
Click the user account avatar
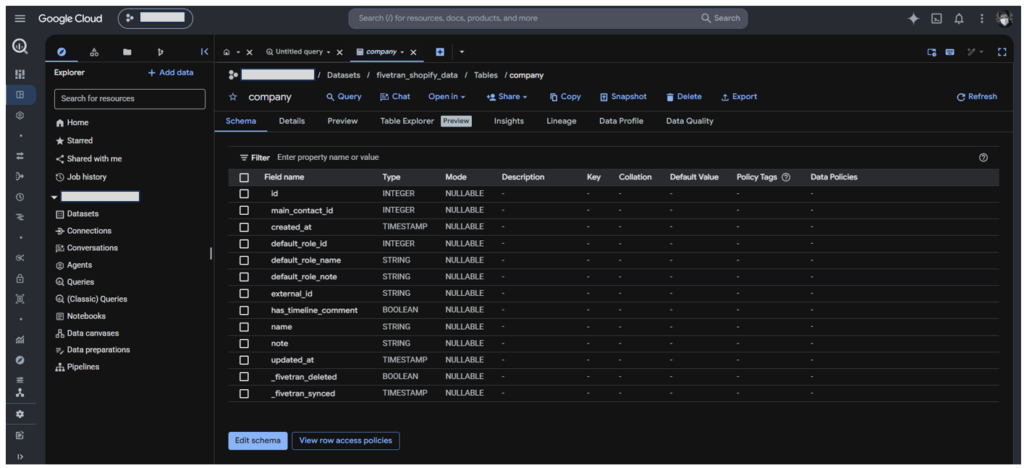[1004, 18]
